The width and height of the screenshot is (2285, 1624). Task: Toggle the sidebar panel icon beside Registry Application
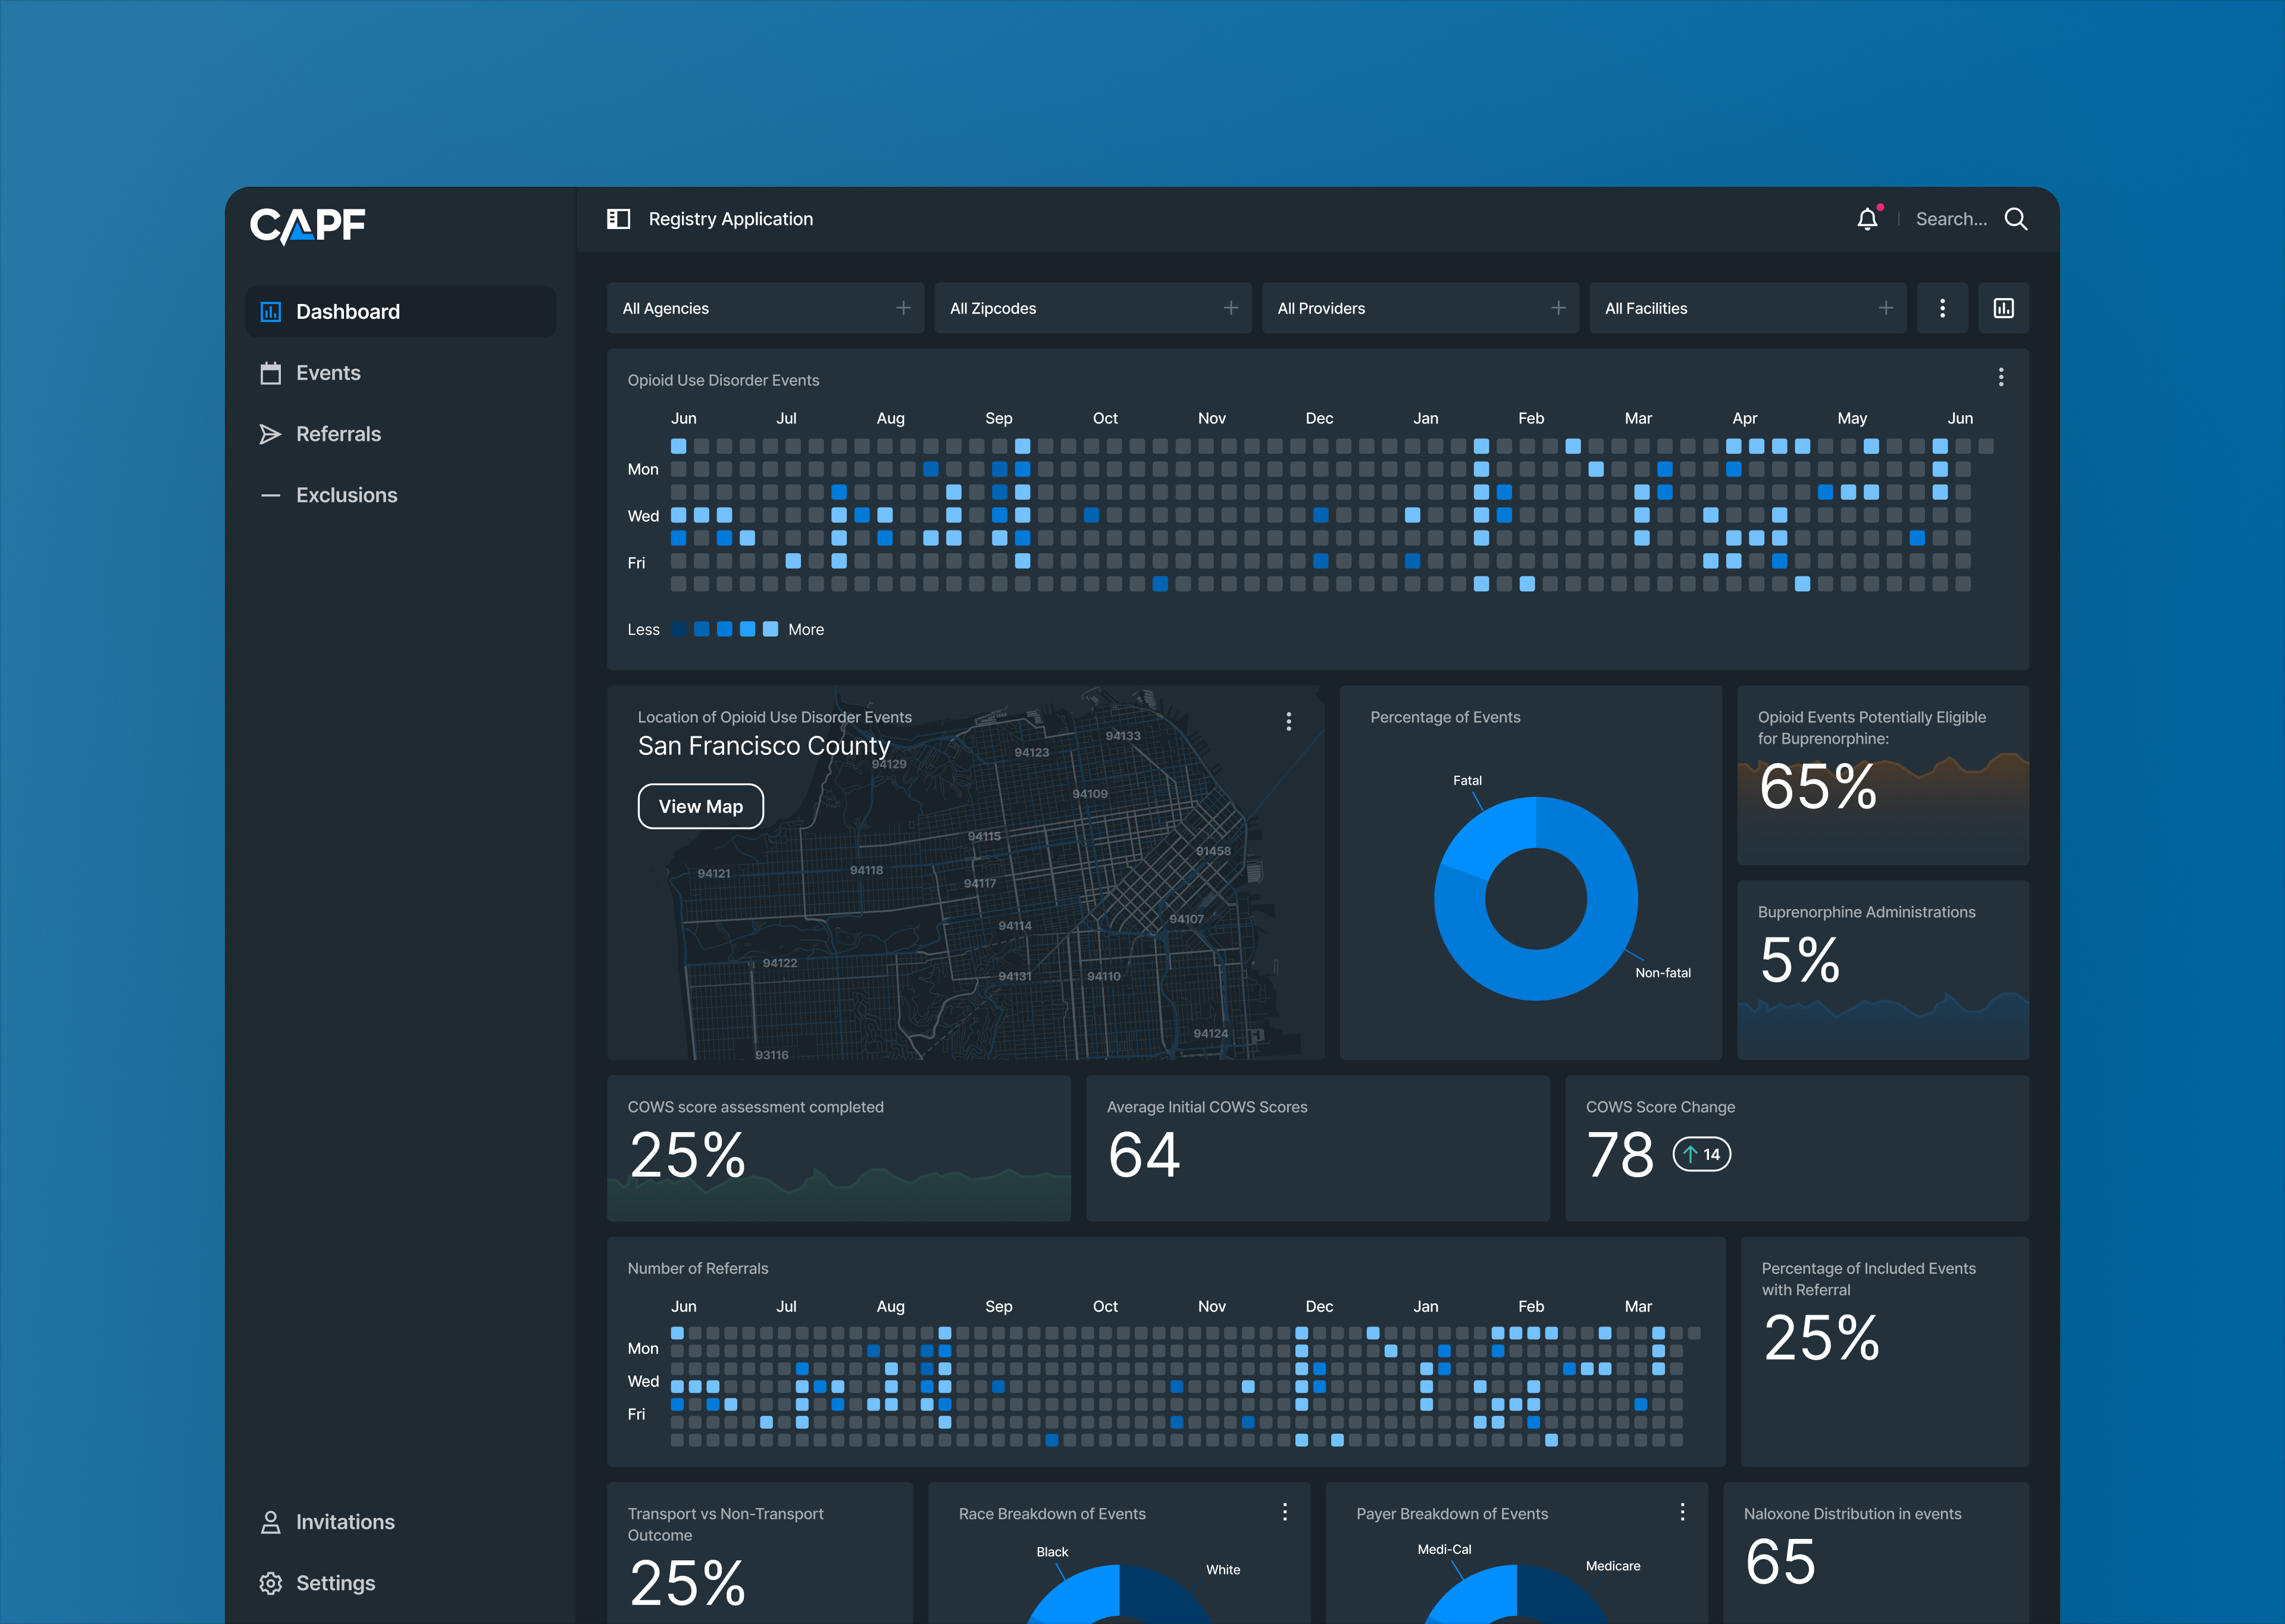click(x=618, y=218)
